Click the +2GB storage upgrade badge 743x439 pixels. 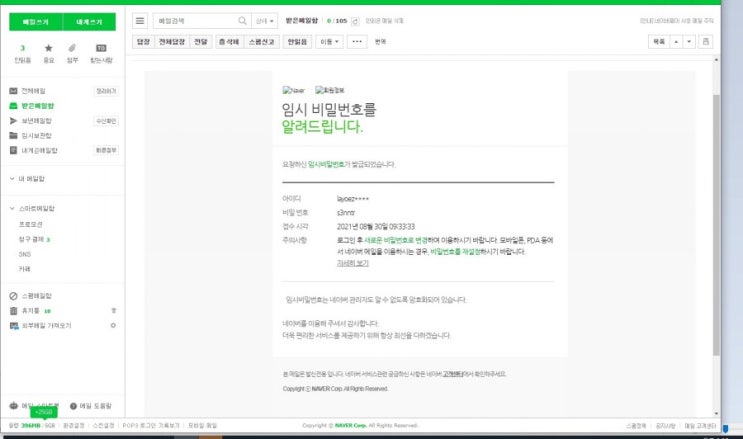click(44, 412)
